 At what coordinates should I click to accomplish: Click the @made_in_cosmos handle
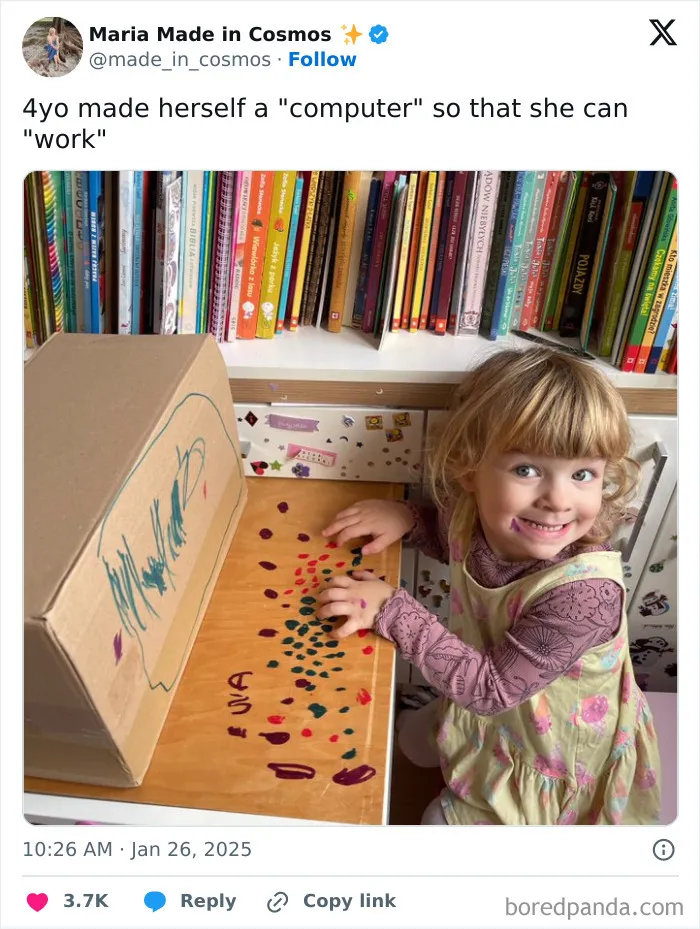(180, 59)
